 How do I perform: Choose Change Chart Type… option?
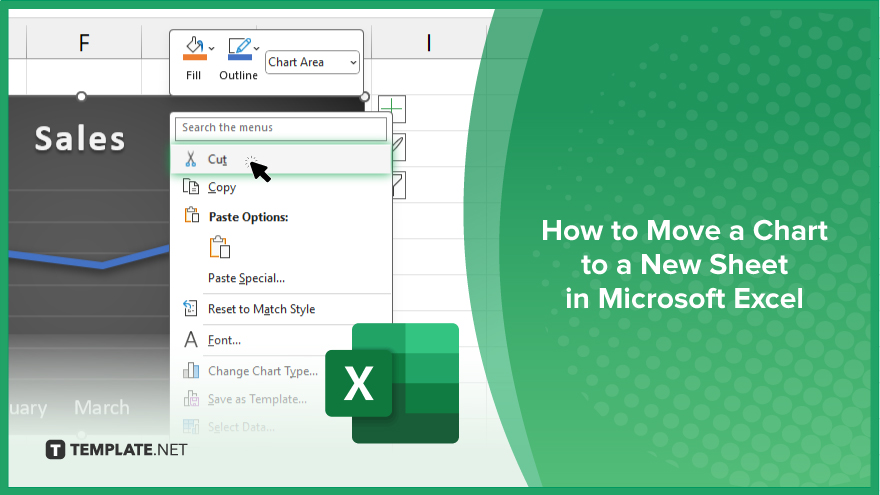(x=263, y=371)
